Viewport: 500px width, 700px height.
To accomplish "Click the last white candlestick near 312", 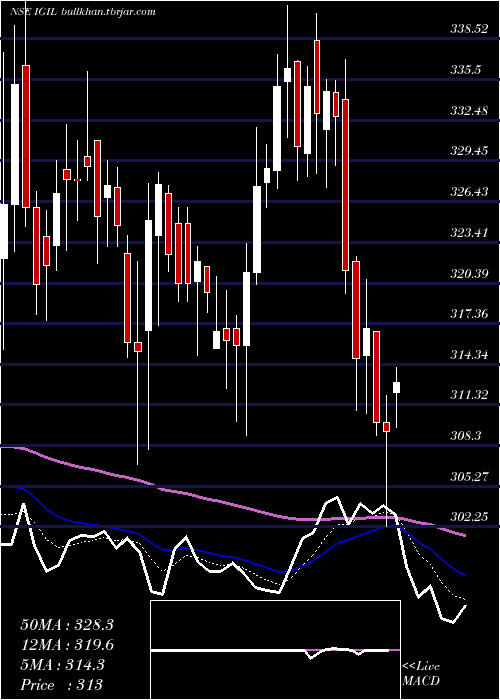I will (396, 388).
